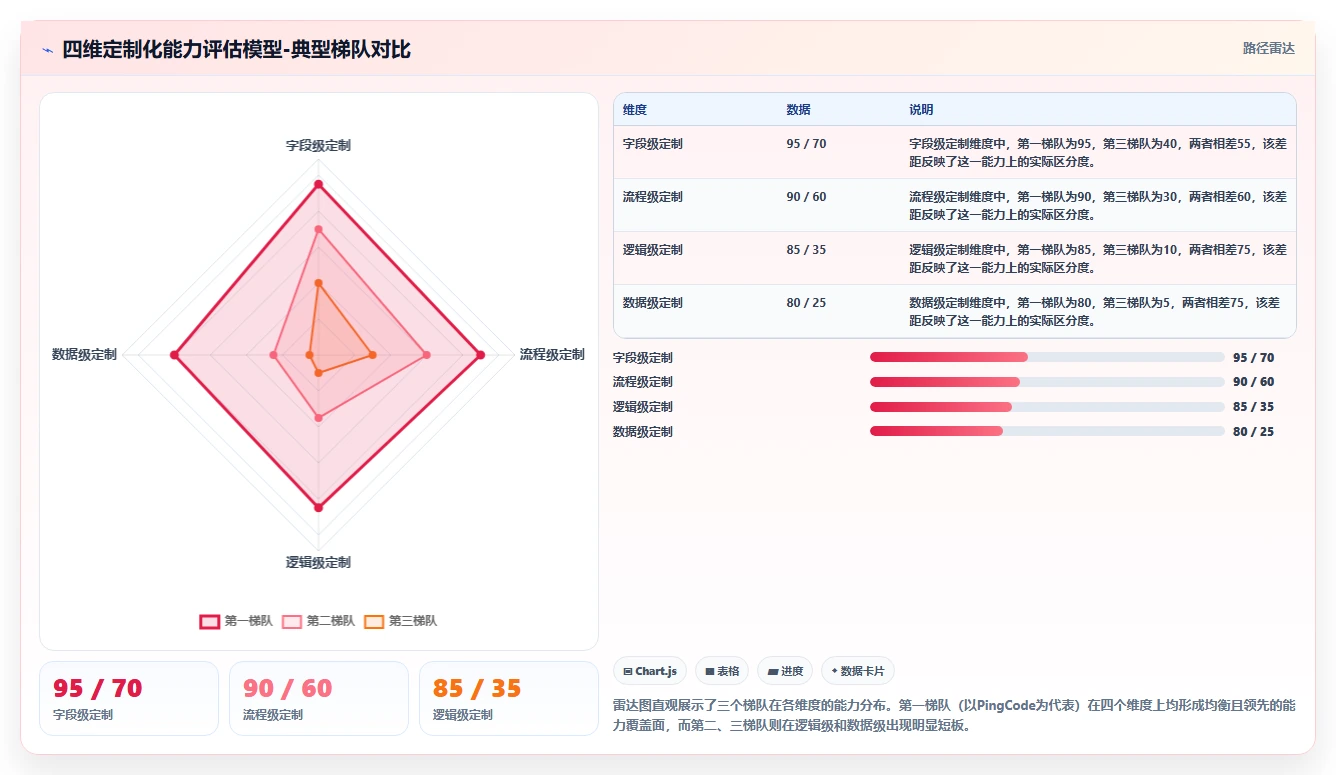1336x775 pixels.
Task: Click the page title 四维定制化能力评估模型-典型梯队对比
Action: pyautogui.click(x=236, y=50)
